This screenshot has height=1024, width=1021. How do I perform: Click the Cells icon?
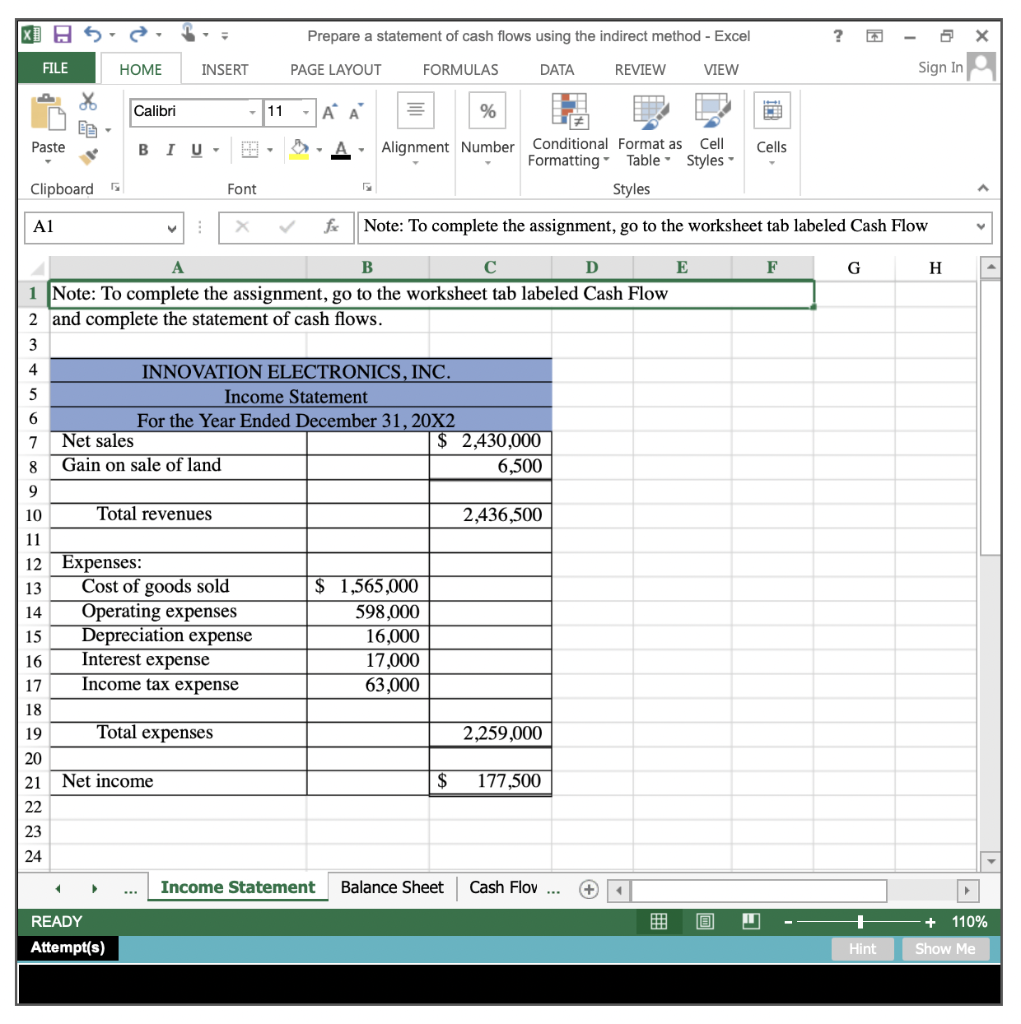(x=771, y=110)
